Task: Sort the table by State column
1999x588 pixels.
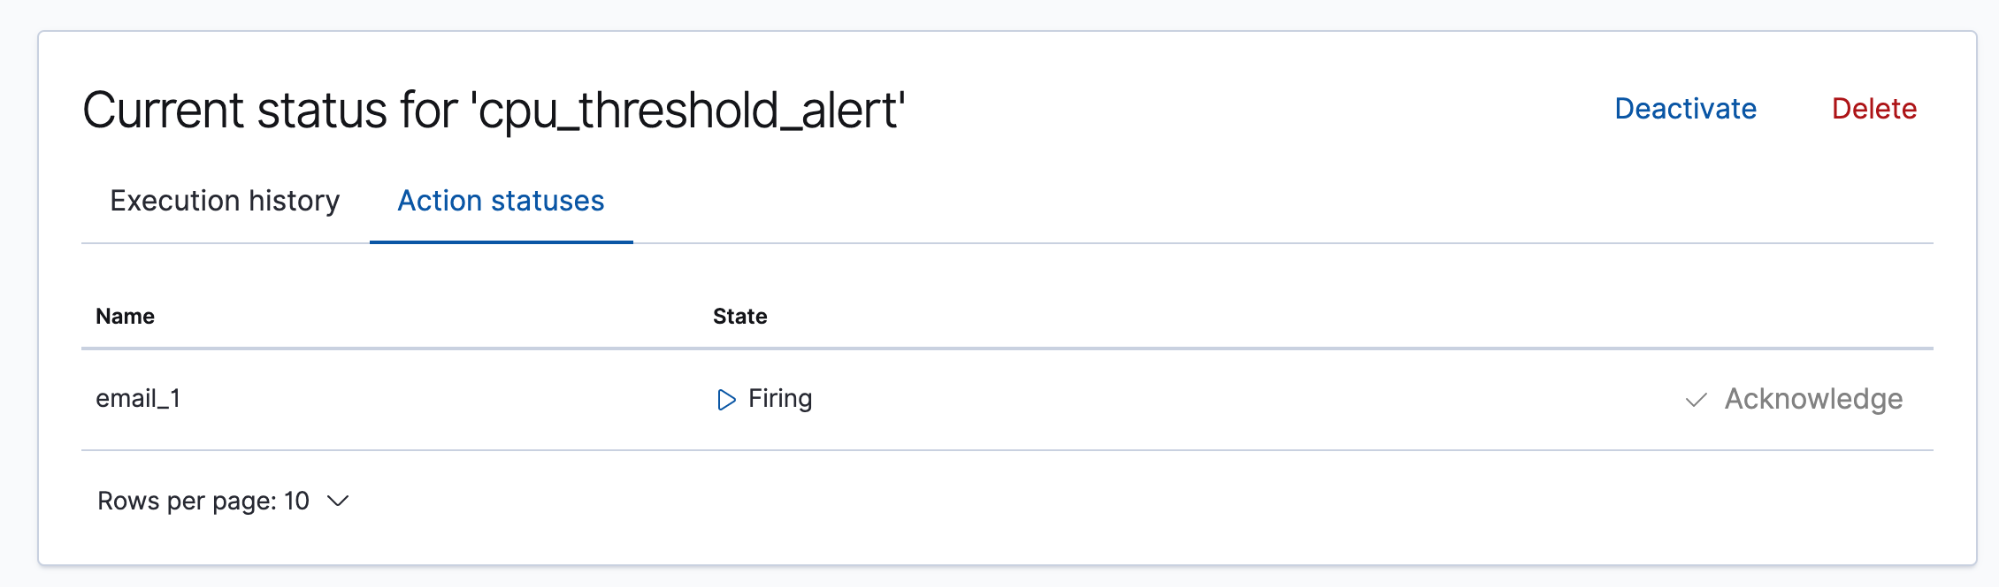Action: 739,316
